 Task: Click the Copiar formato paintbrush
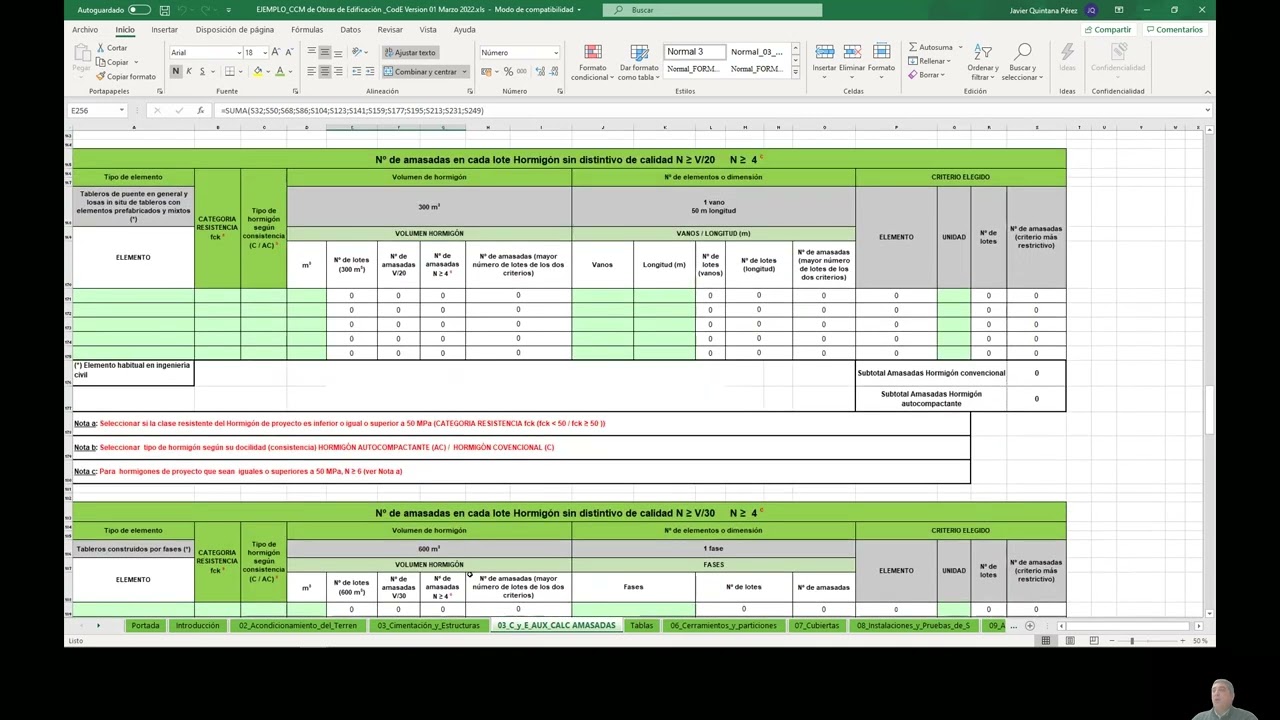click(x=101, y=76)
